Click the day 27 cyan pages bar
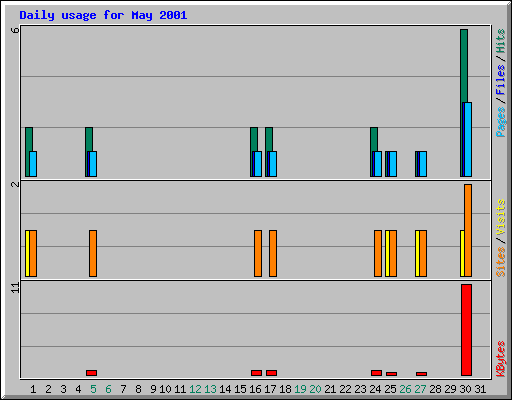This screenshot has width=512, height=400. [423, 164]
